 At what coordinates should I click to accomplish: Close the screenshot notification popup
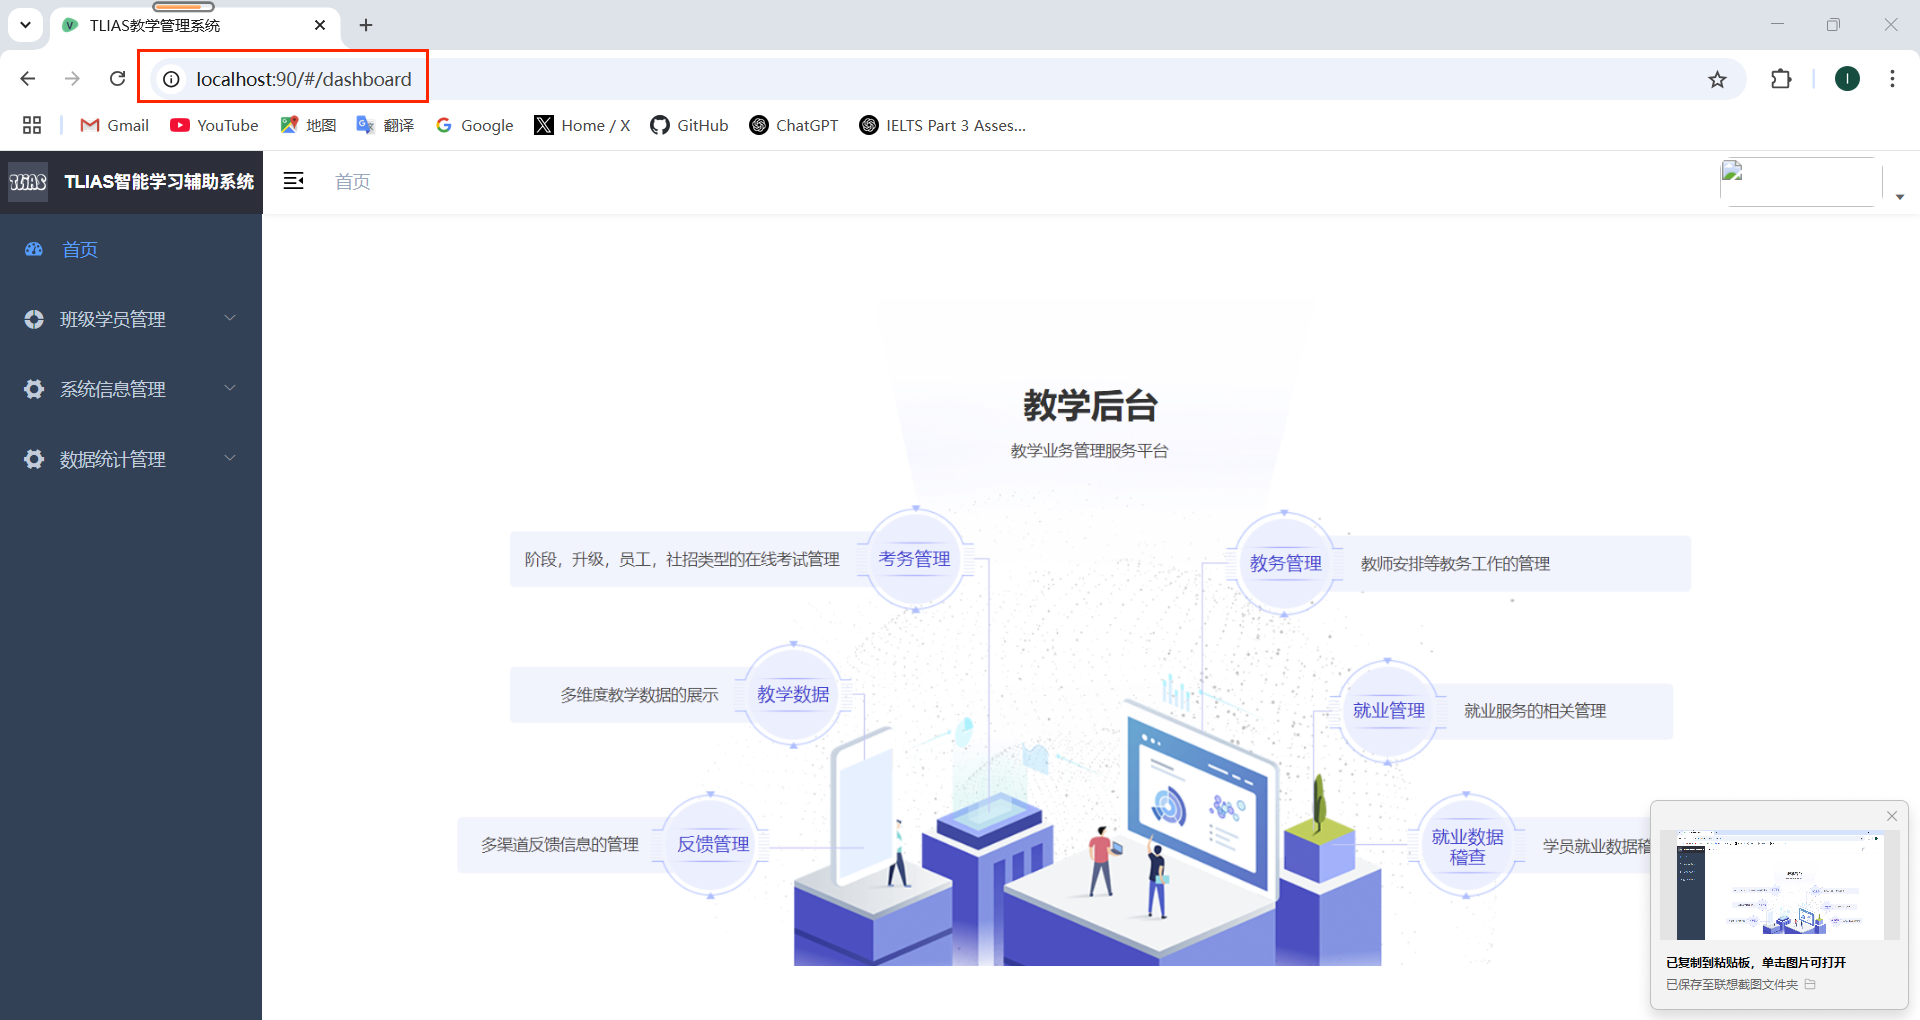point(1892,816)
